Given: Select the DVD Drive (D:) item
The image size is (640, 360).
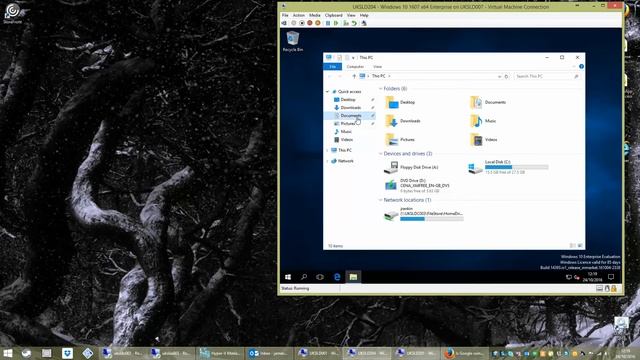Looking at the screenshot, I should pyautogui.click(x=417, y=186).
